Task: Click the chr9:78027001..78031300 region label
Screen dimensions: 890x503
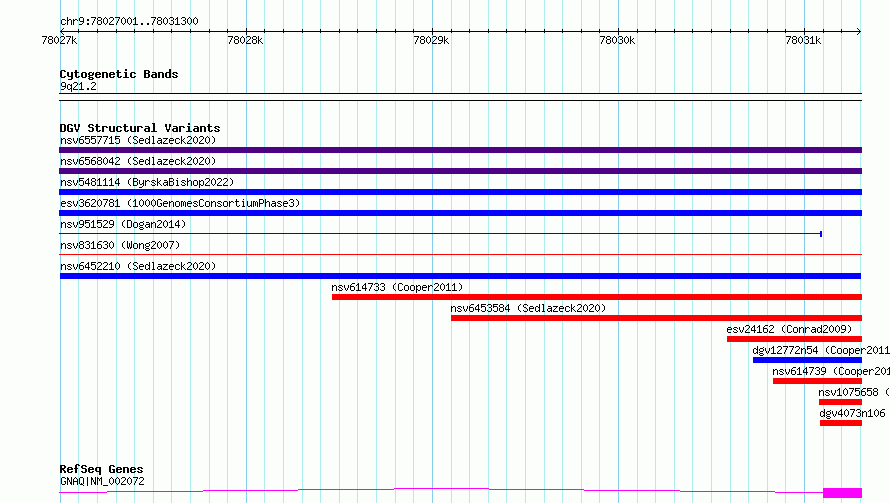Action: coord(129,21)
